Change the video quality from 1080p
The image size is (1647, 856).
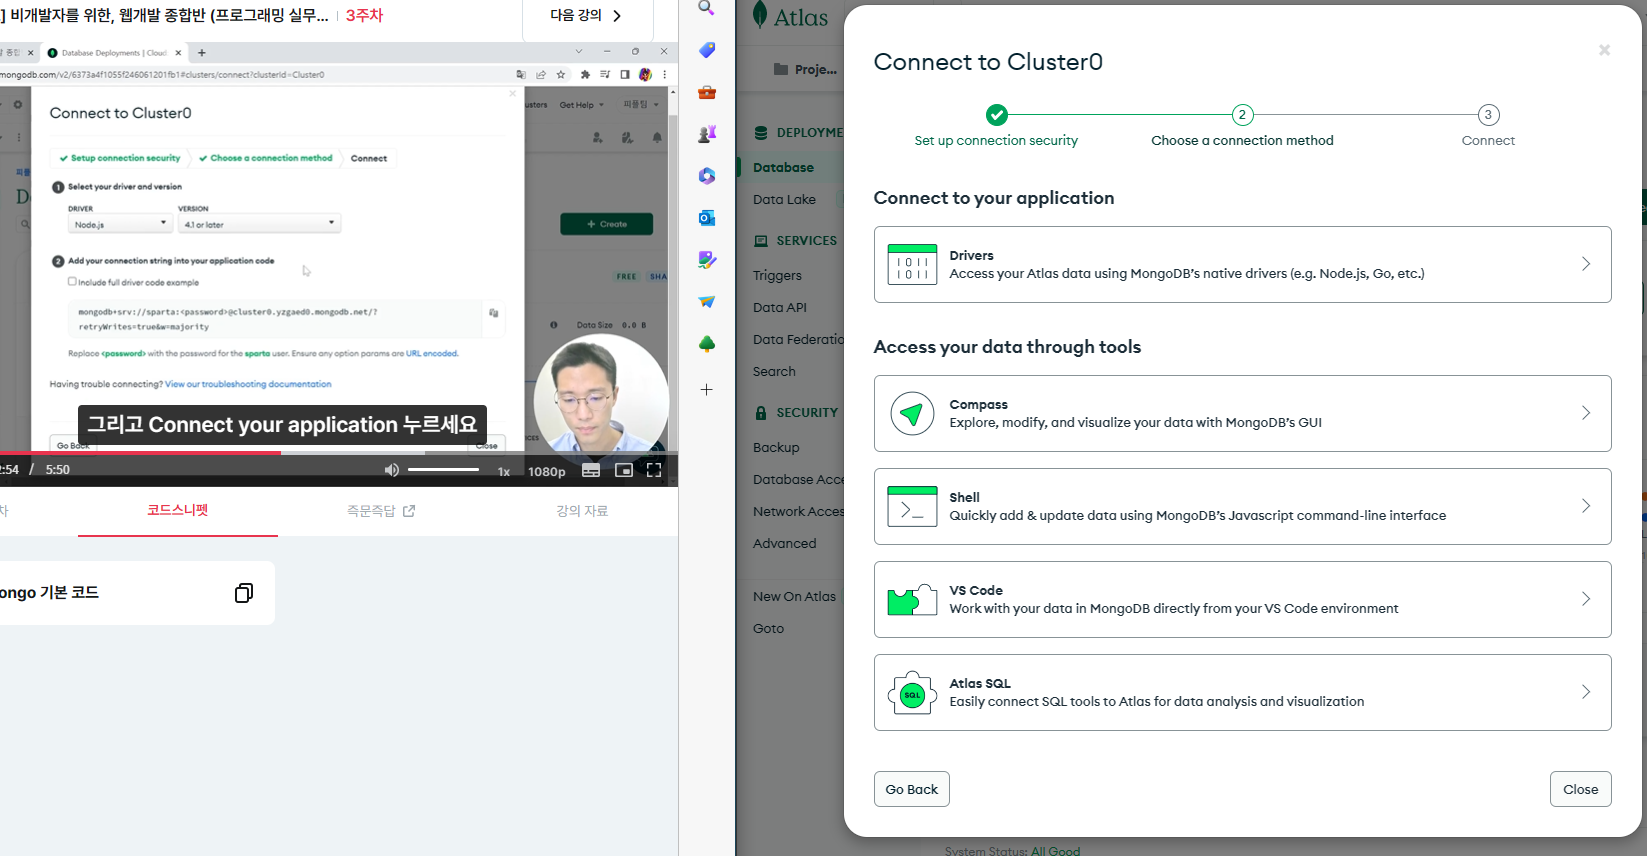point(547,471)
